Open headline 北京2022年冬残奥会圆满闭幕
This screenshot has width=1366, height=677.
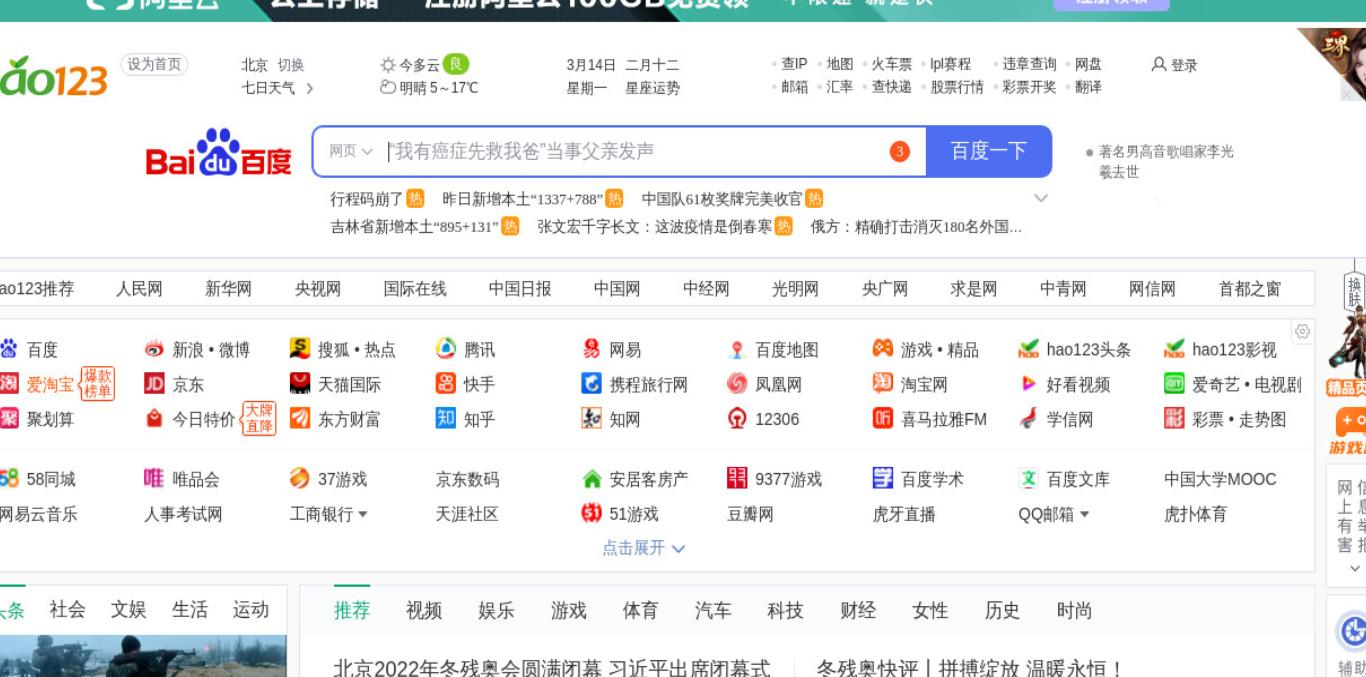click(552, 668)
